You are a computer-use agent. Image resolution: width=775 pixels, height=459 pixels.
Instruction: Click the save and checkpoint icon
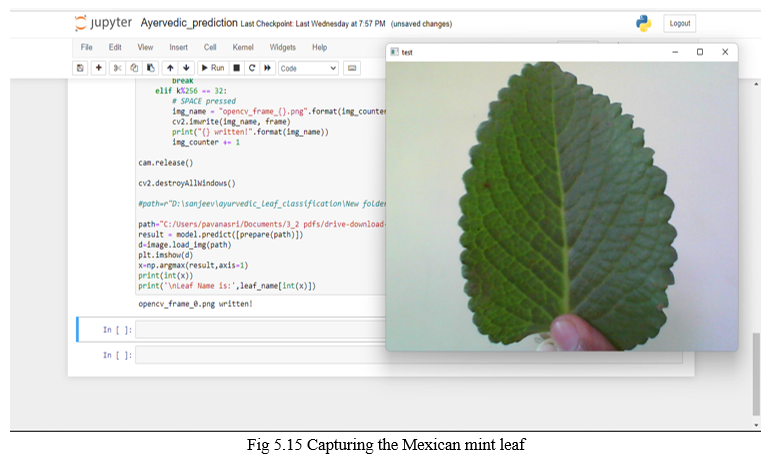pyautogui.click(x=80, y=68)
